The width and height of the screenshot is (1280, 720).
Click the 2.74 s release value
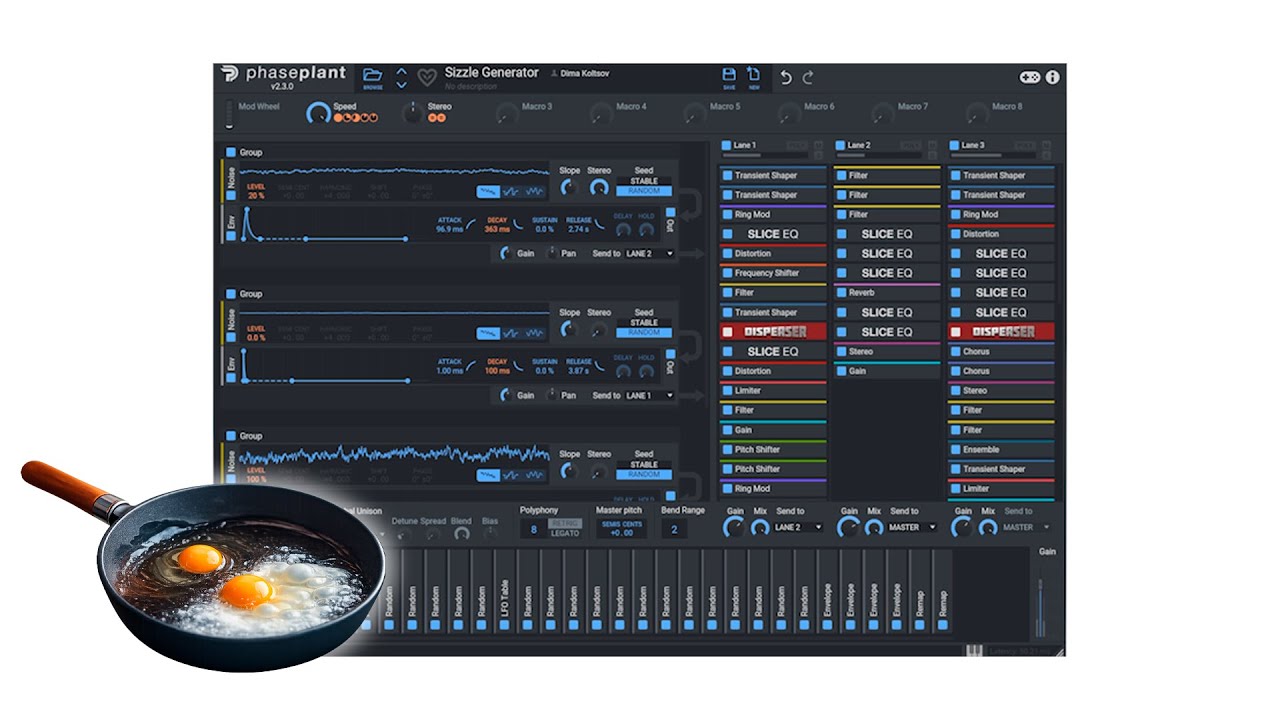tap(578, 230)
